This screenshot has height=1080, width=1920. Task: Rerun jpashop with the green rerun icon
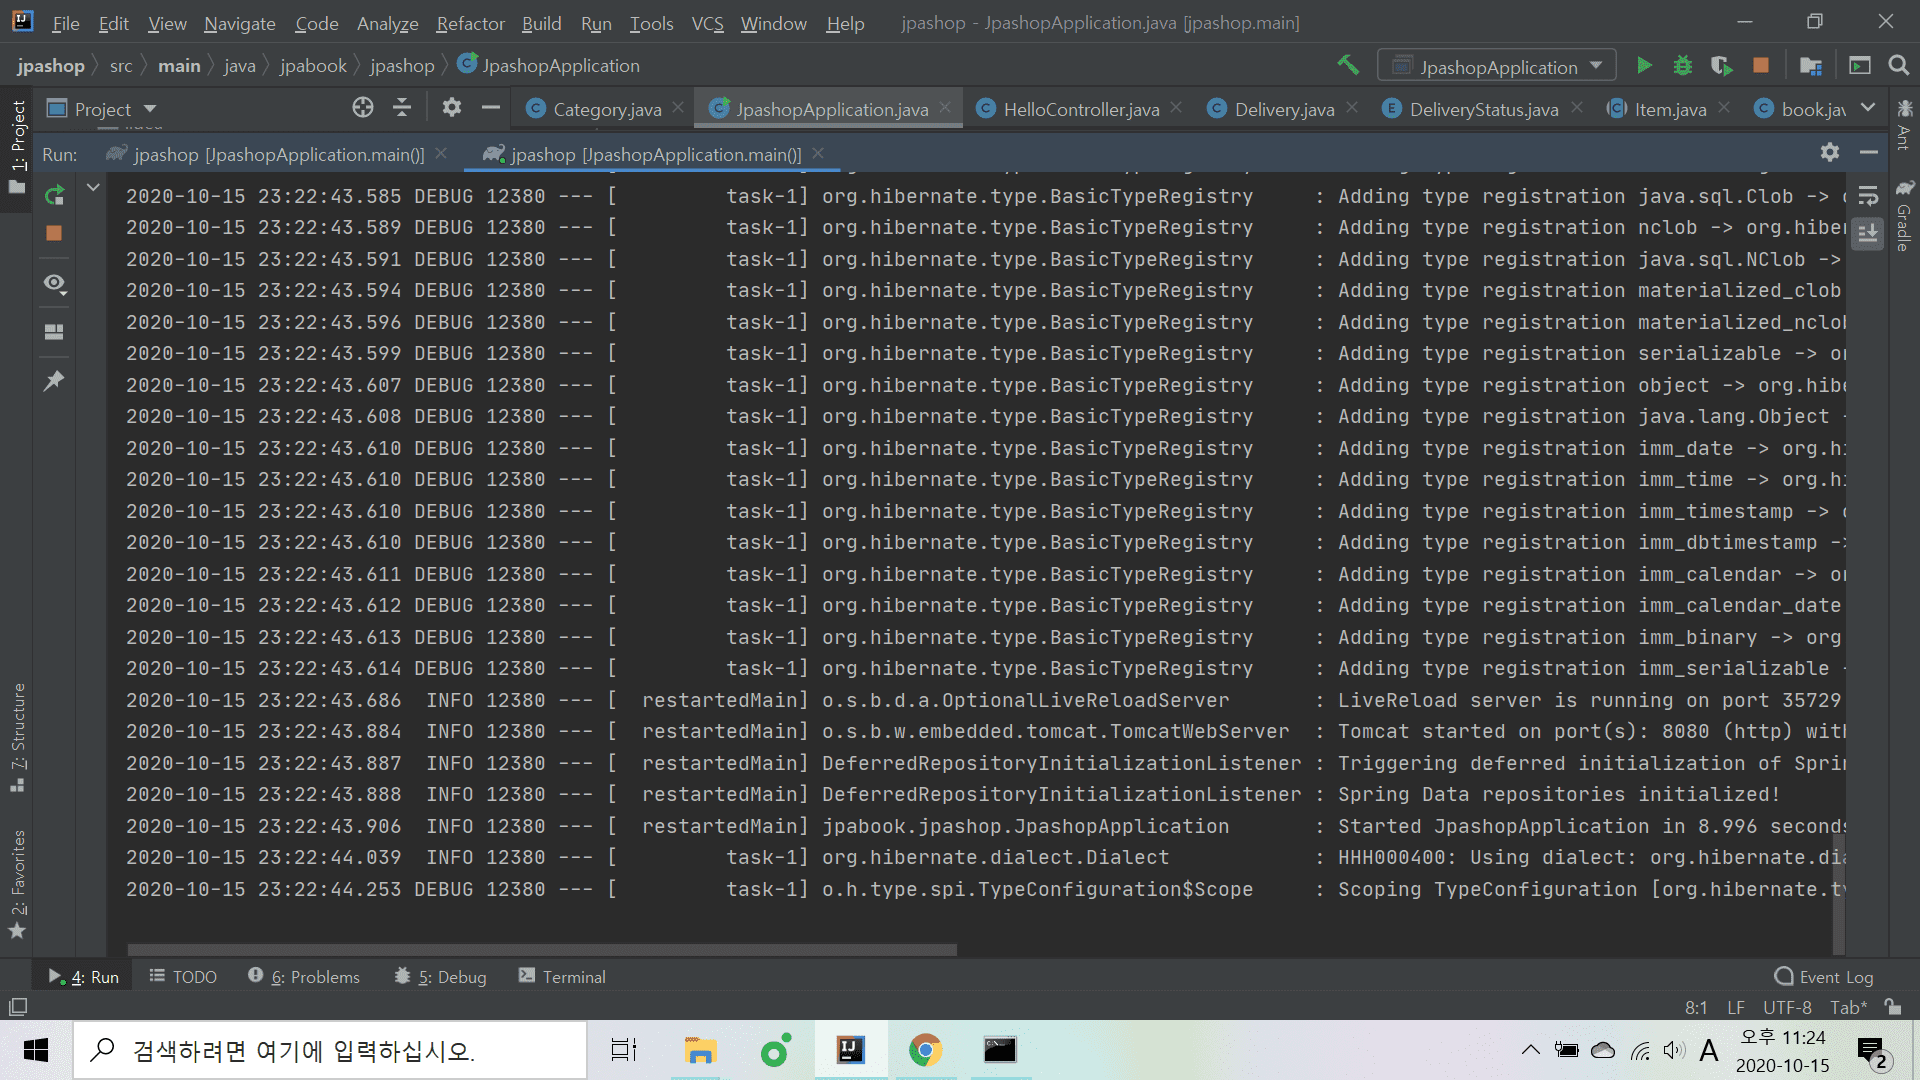[x=54, y=195]
